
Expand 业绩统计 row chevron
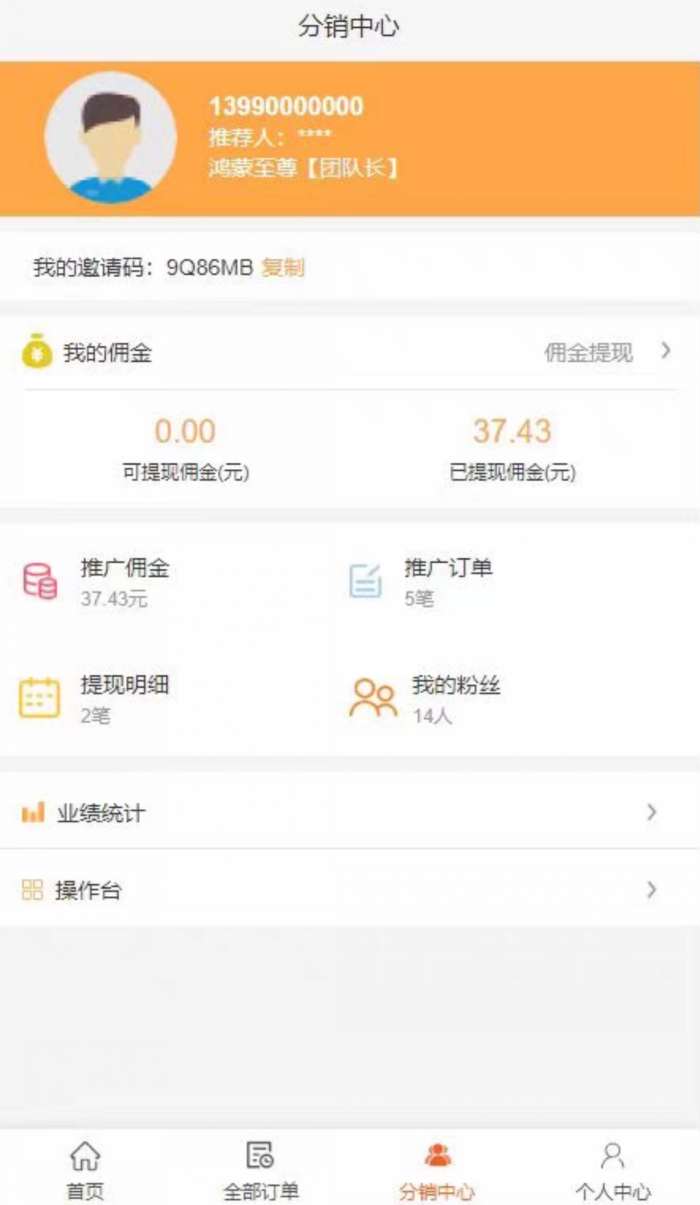(652, 812)
